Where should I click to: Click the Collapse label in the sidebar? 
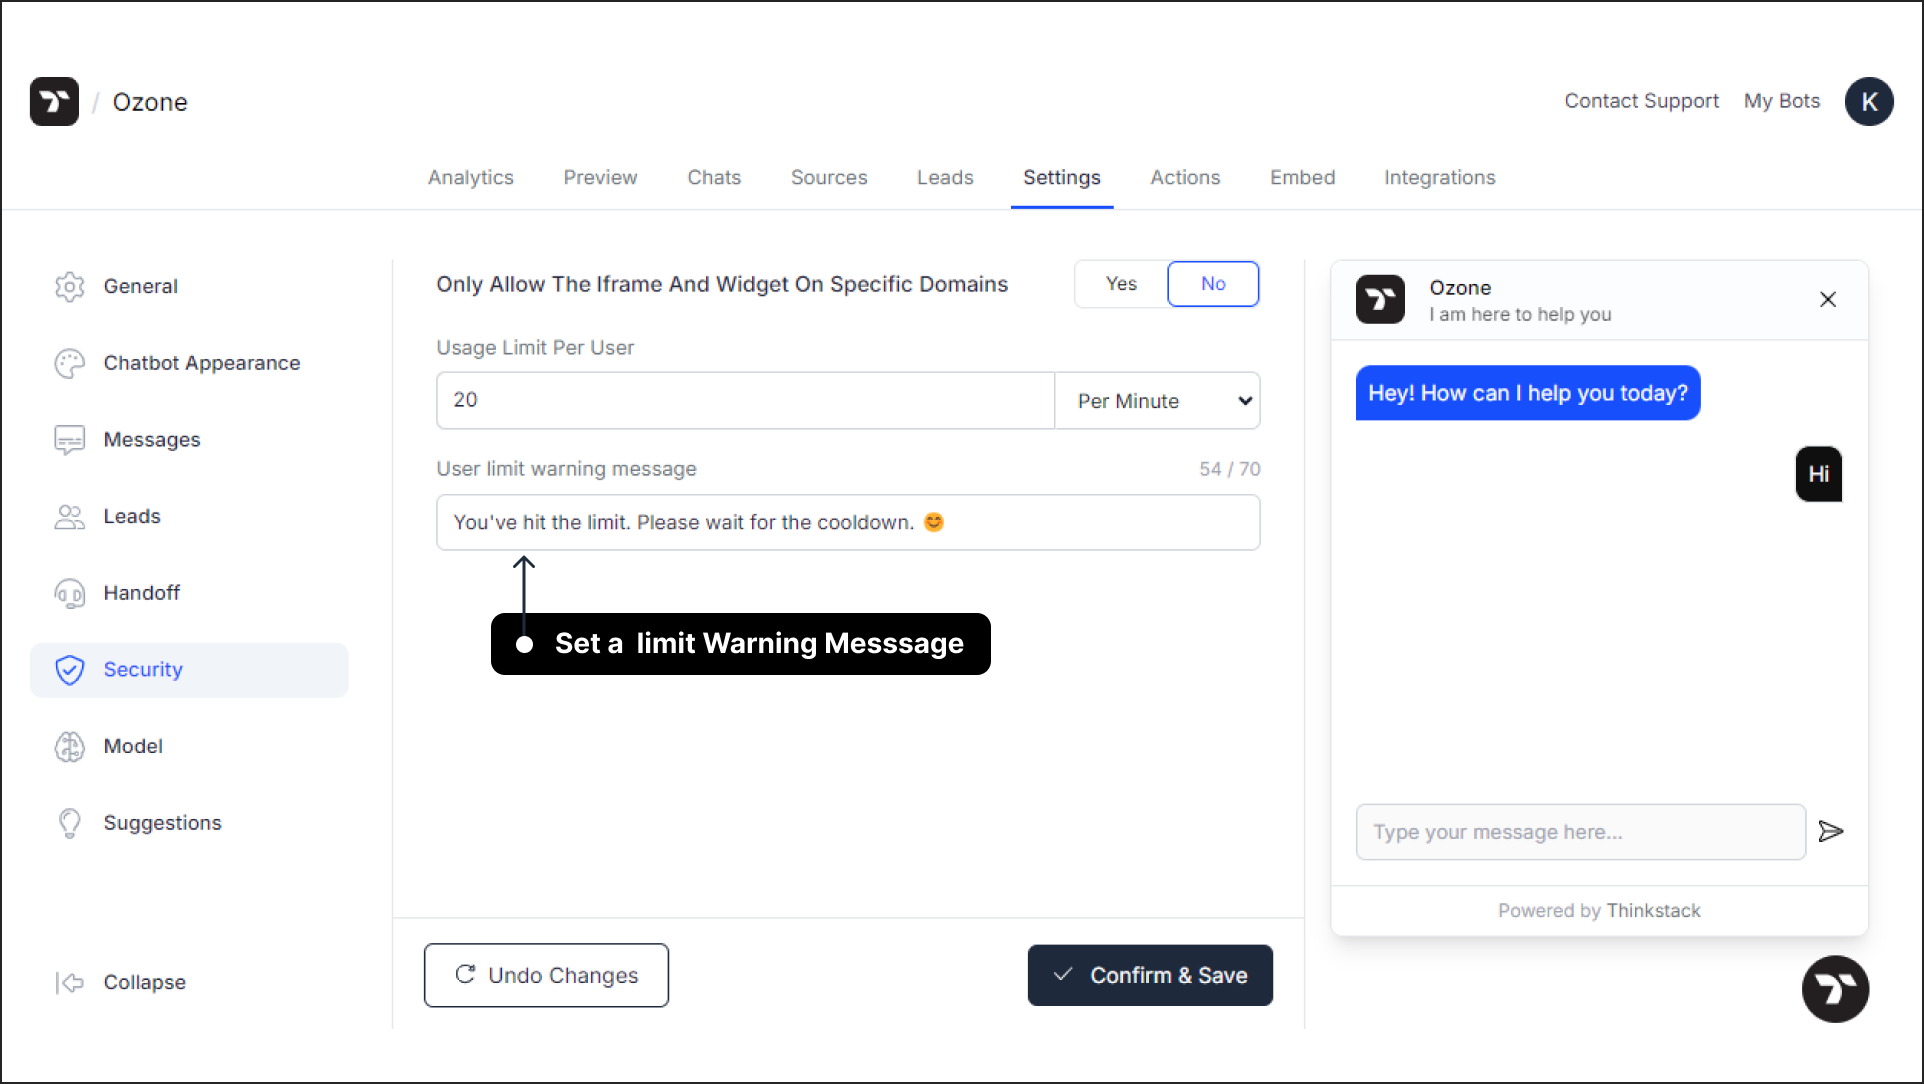(145, 983)
